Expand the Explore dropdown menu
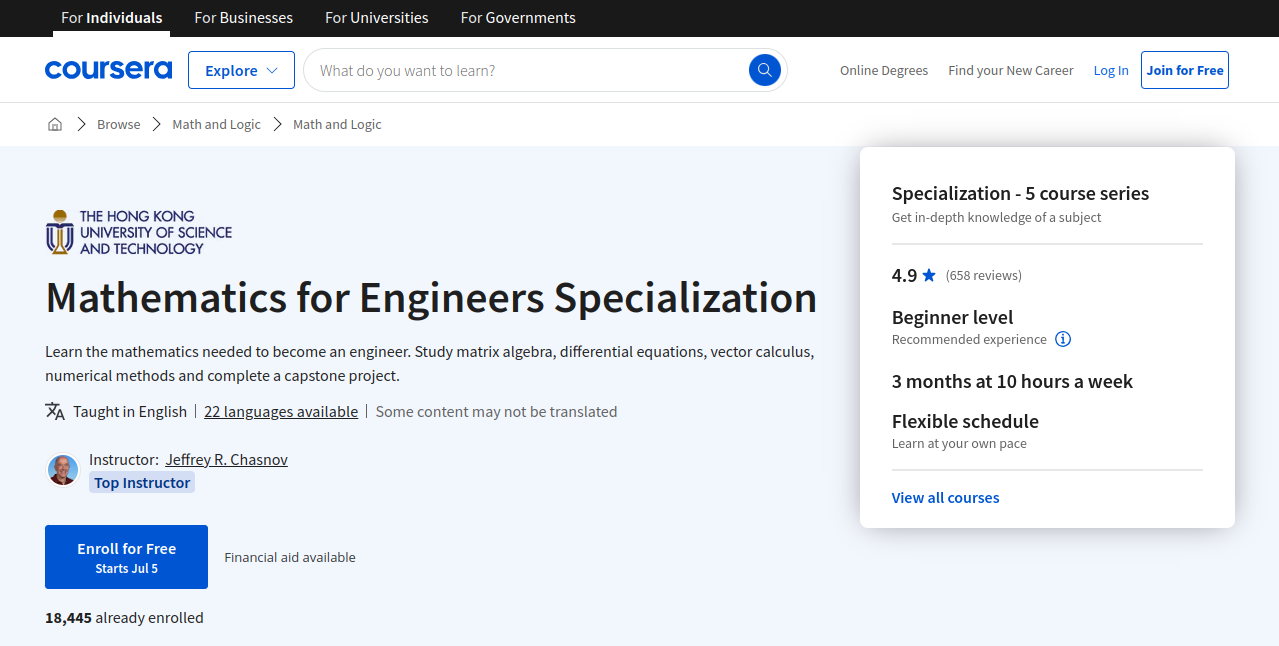Screen dimensions: 1279x646 241,70
